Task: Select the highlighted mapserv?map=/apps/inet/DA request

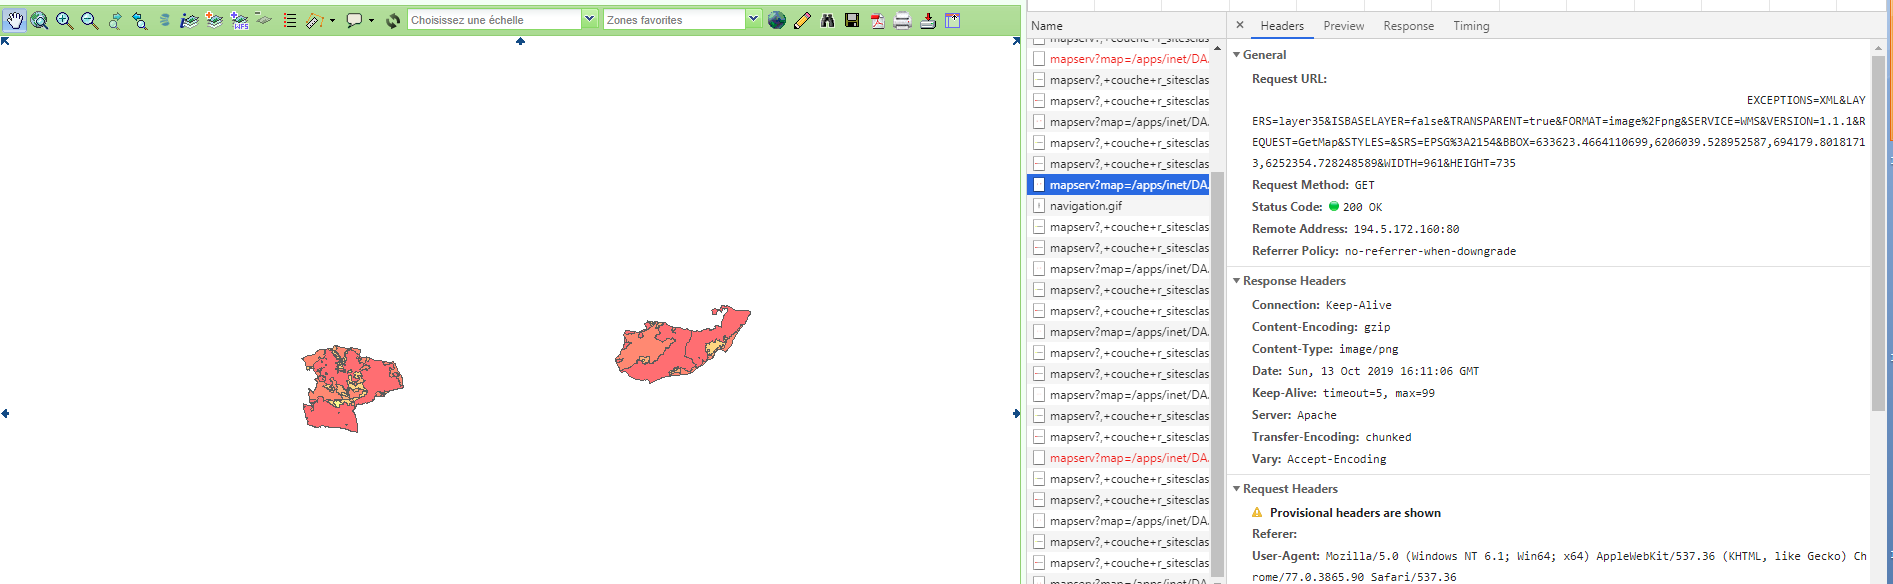Action: (x=1118, y=185)
